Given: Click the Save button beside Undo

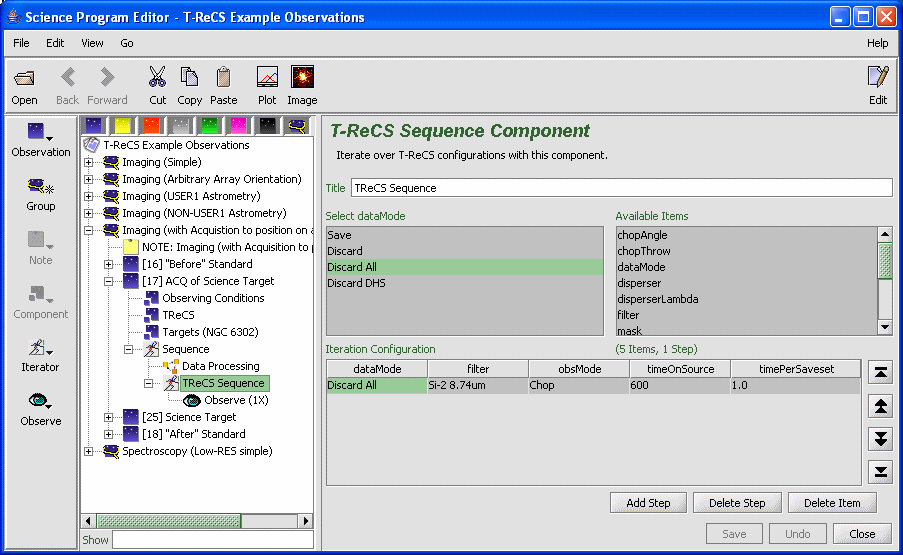Looking at the screenshot, I should pyautogui.click(x=734, y=534).
